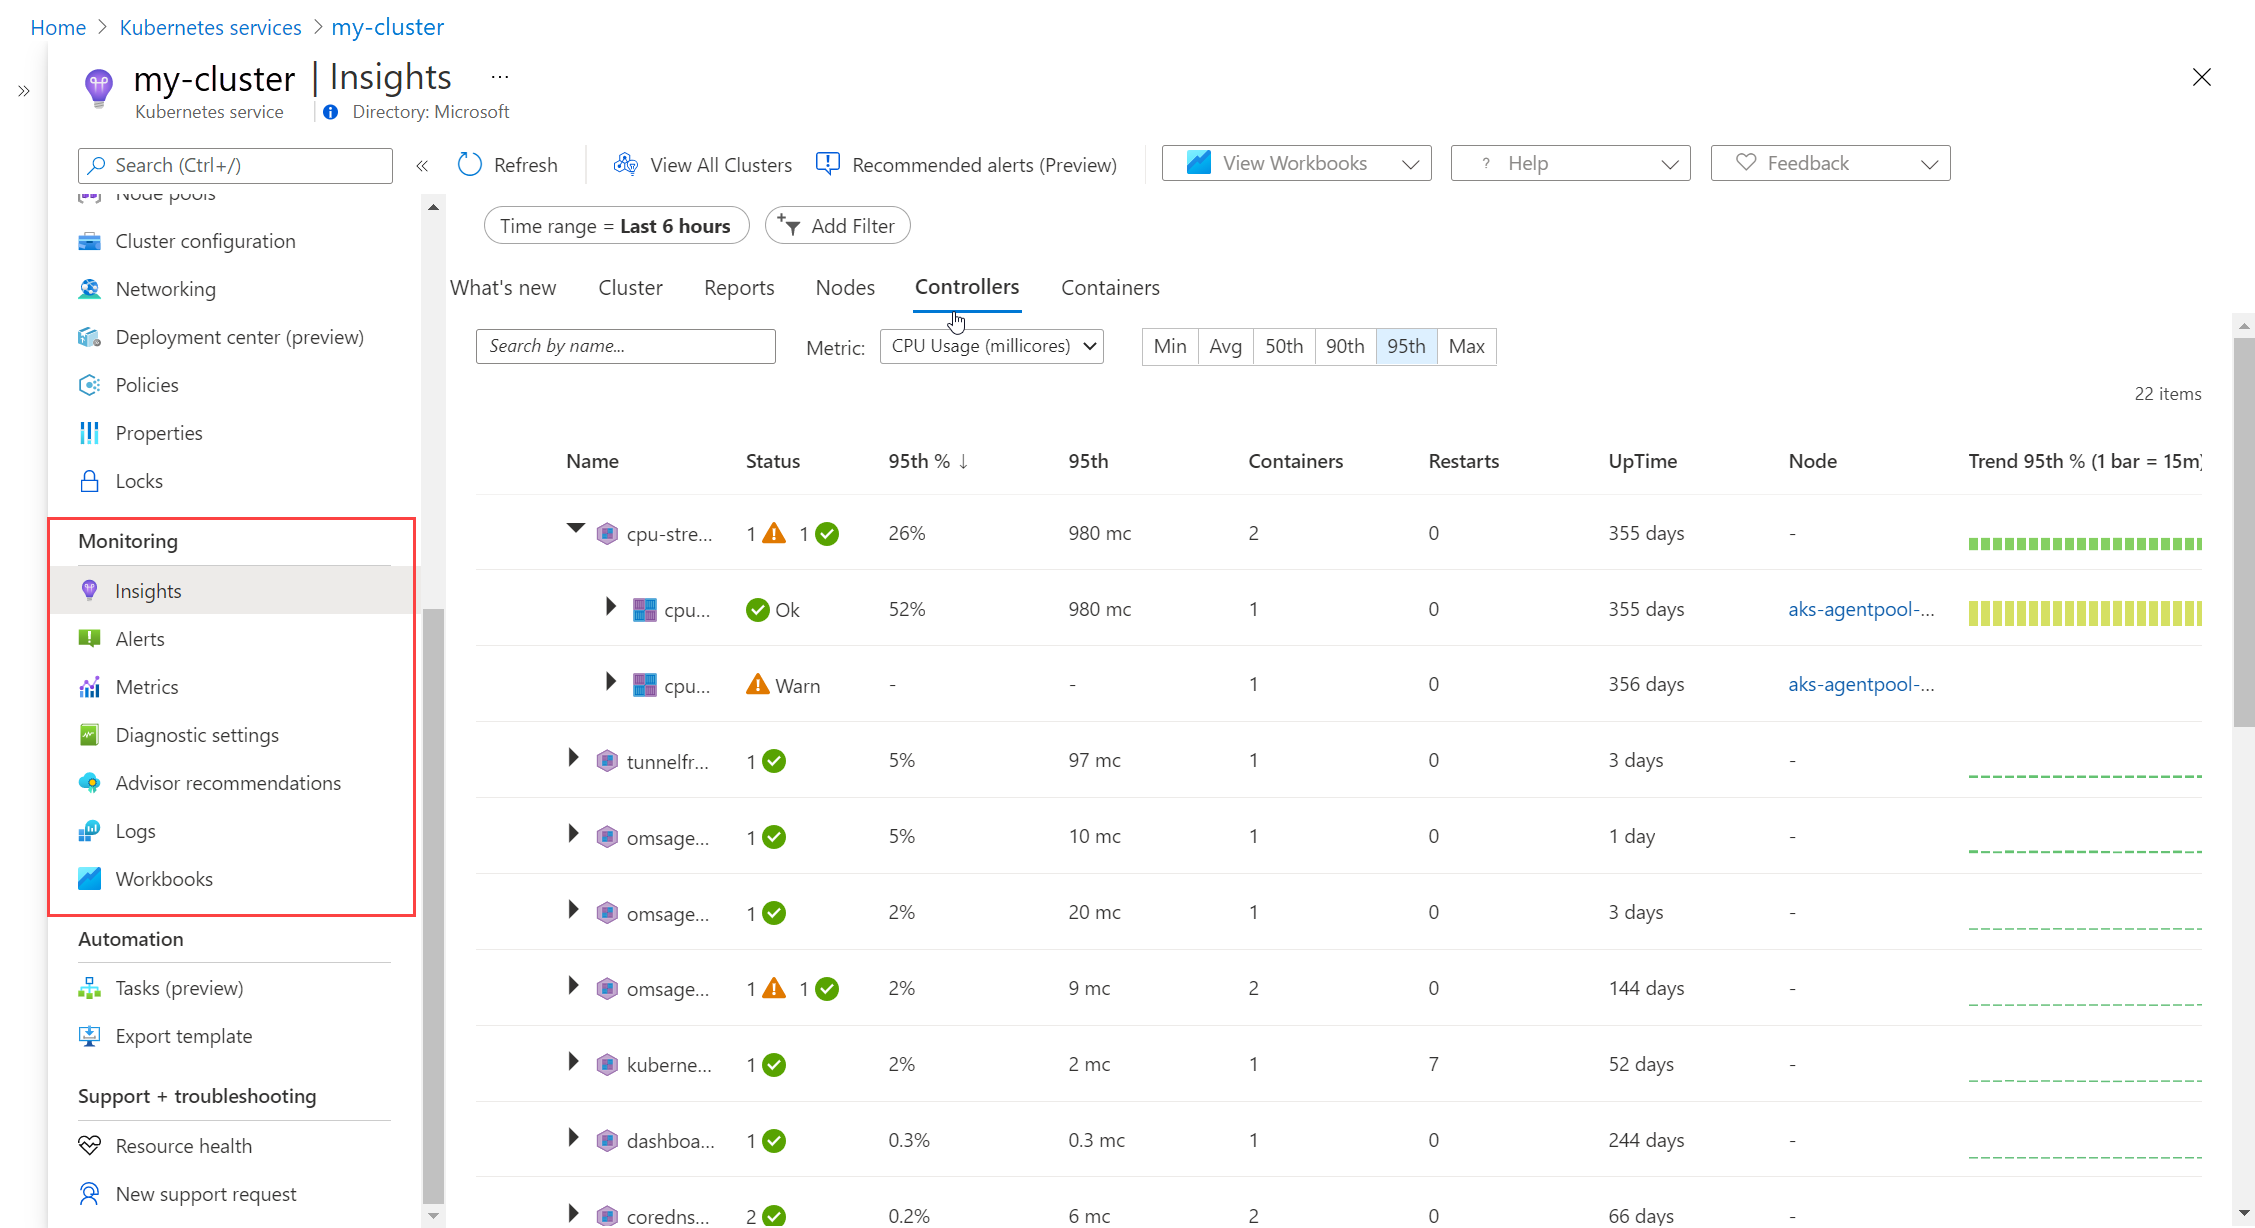Open Locks in the sidebar
This screenshot has height=1228, width=2255.
click(138, 481)
